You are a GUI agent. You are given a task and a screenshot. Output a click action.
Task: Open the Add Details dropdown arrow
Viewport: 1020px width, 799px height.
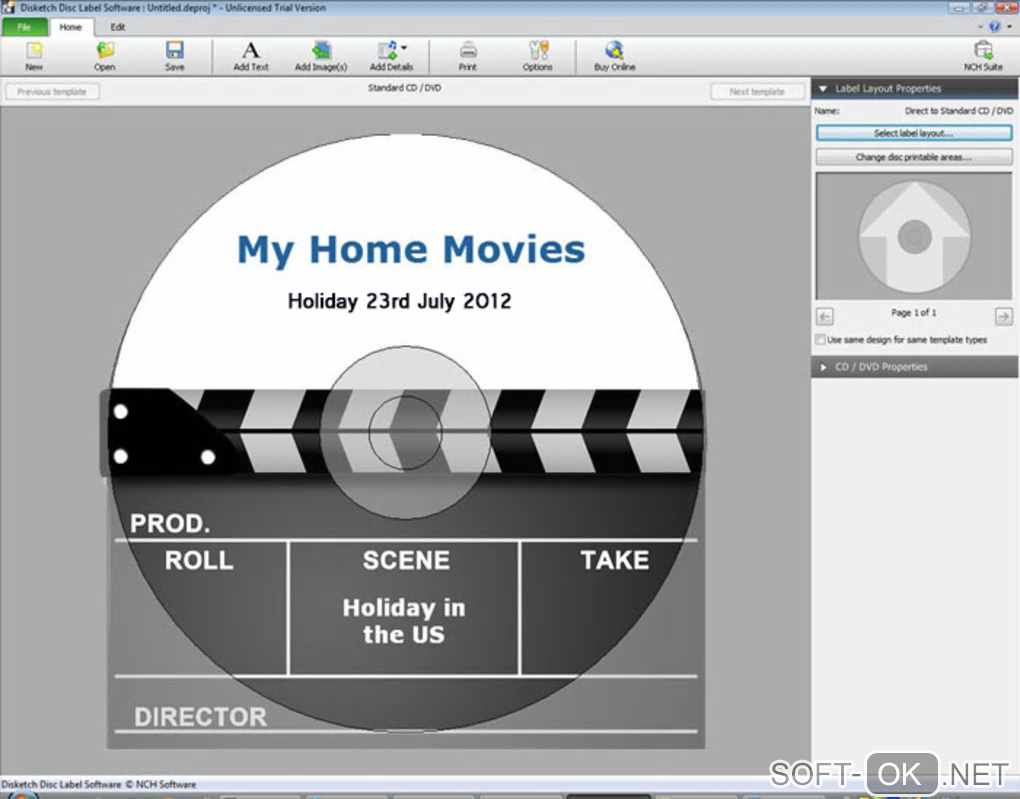404,47
